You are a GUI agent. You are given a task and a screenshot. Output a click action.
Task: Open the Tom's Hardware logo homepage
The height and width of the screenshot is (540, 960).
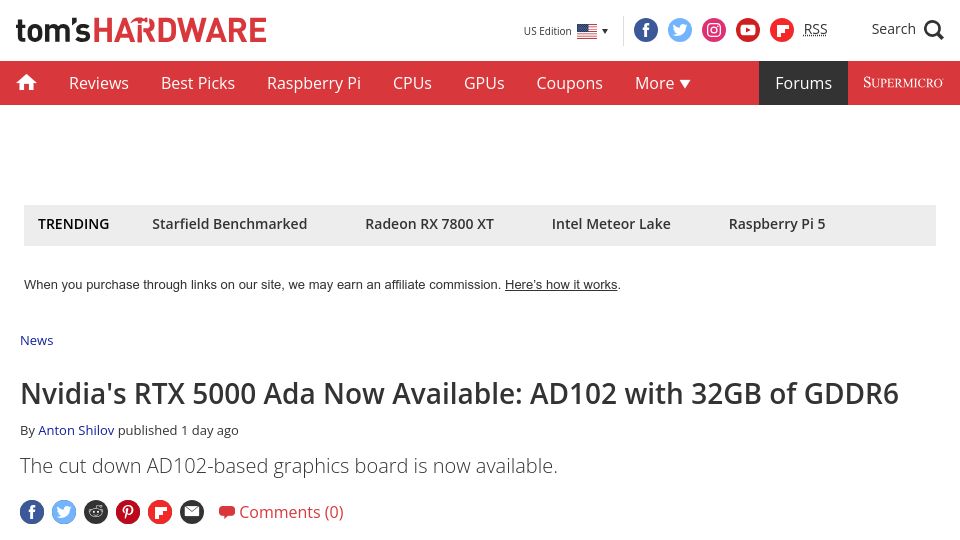click(141, 31)
